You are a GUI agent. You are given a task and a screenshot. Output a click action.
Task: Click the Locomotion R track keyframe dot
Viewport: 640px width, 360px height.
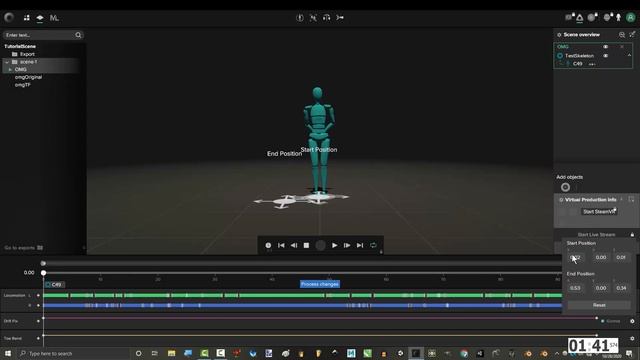pos(38,305)
